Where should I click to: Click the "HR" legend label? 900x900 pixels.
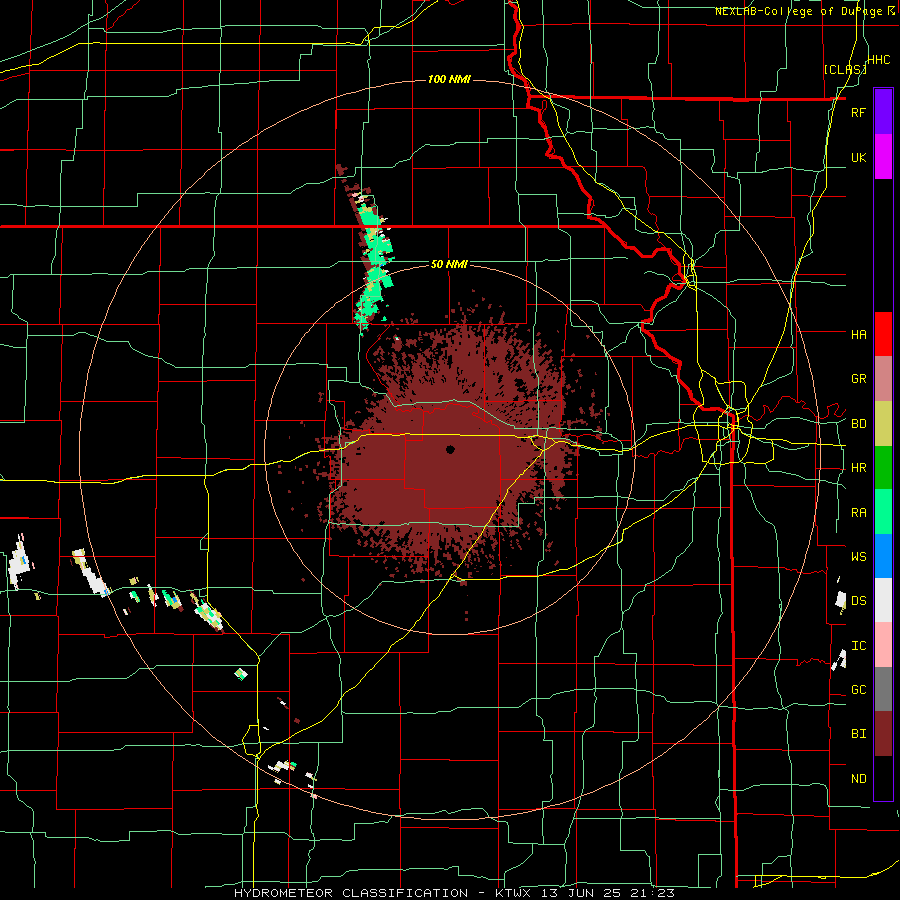(858, 468)
